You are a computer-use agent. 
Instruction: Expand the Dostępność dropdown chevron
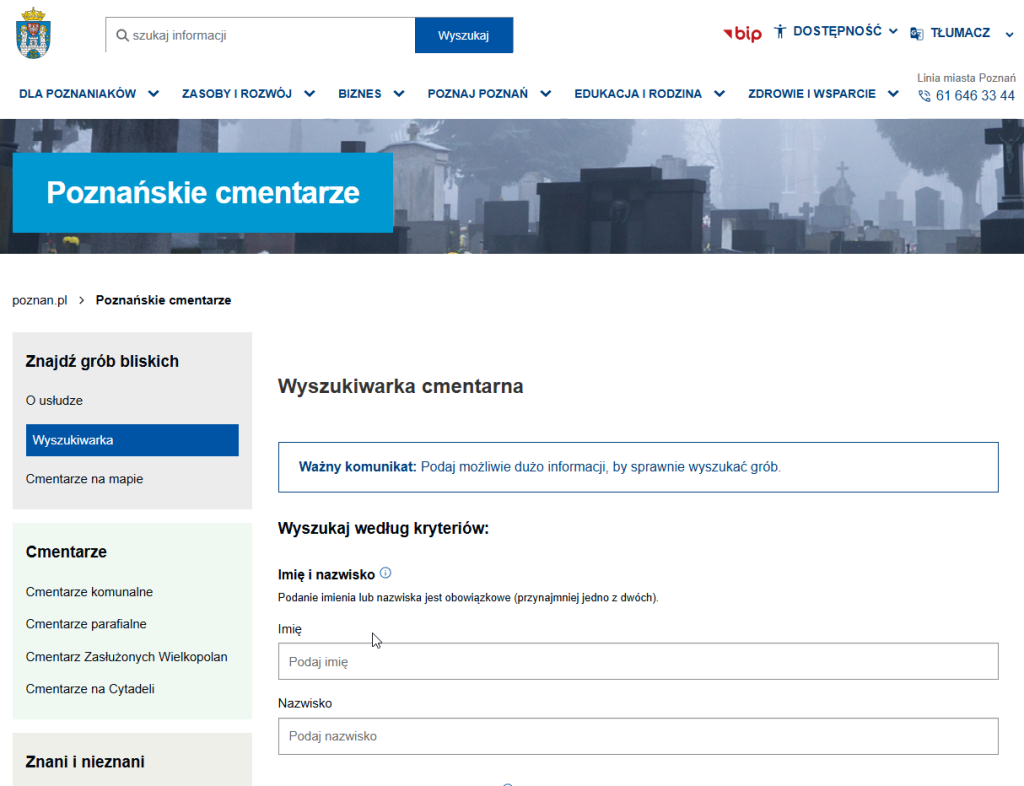click(893, 31)
